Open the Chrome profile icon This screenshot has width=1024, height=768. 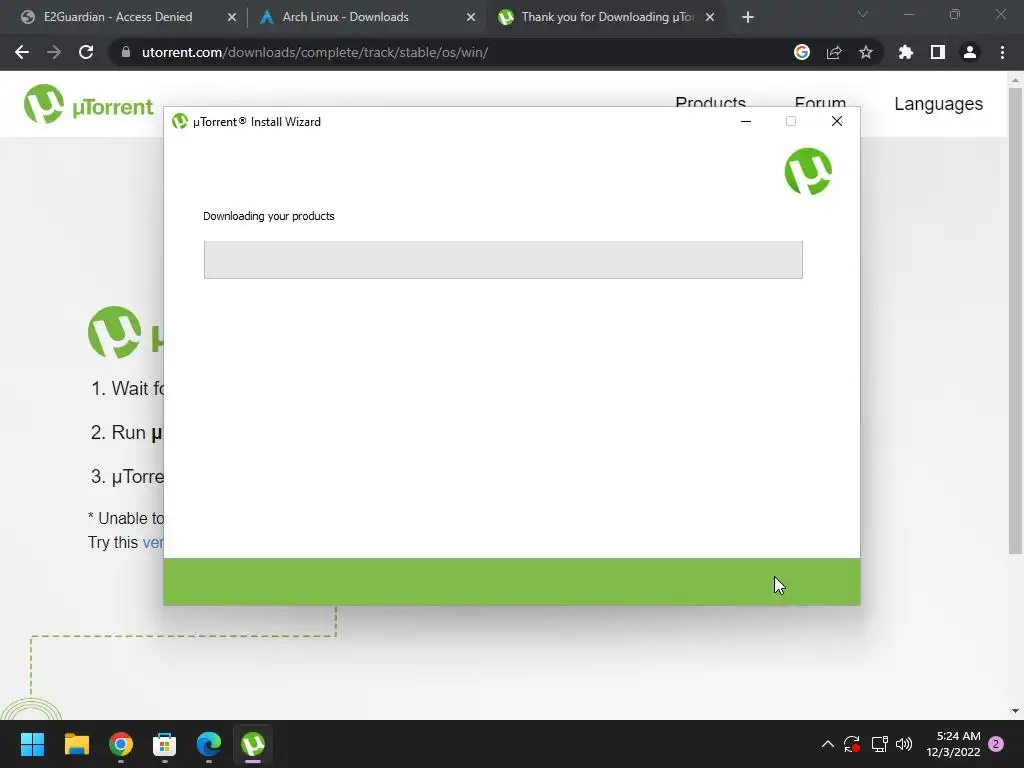coord(970,52)
